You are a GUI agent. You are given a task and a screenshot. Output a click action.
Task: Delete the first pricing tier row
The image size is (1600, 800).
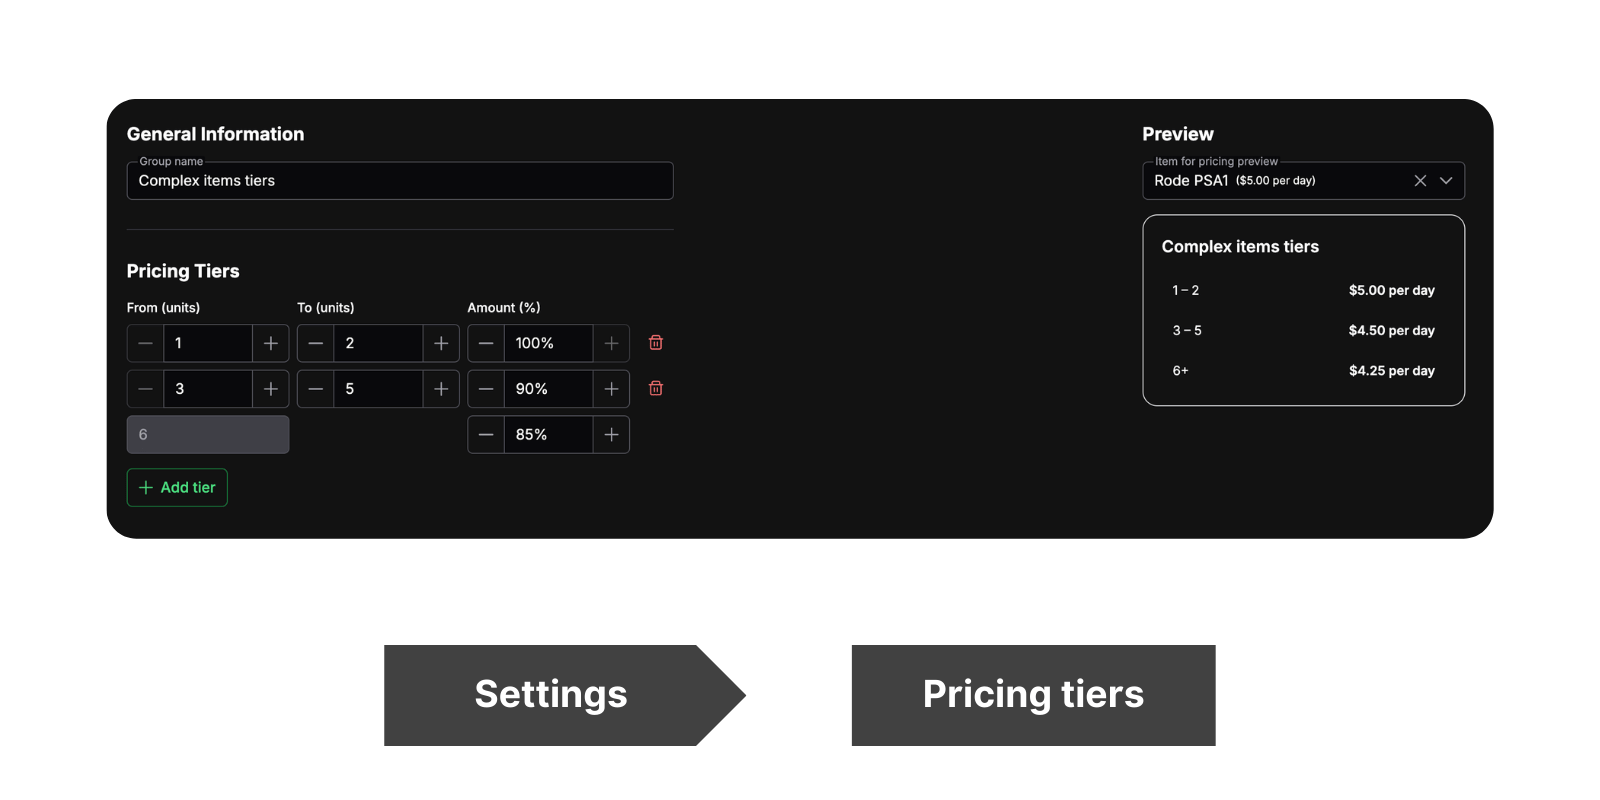(x=656, y=342)
